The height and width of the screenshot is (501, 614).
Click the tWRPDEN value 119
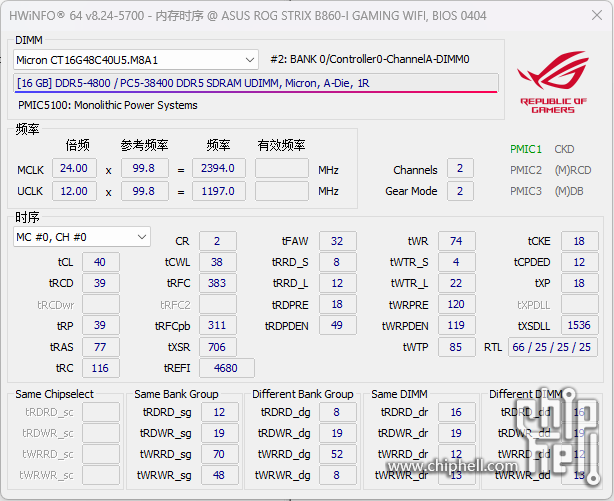(457, 326)
